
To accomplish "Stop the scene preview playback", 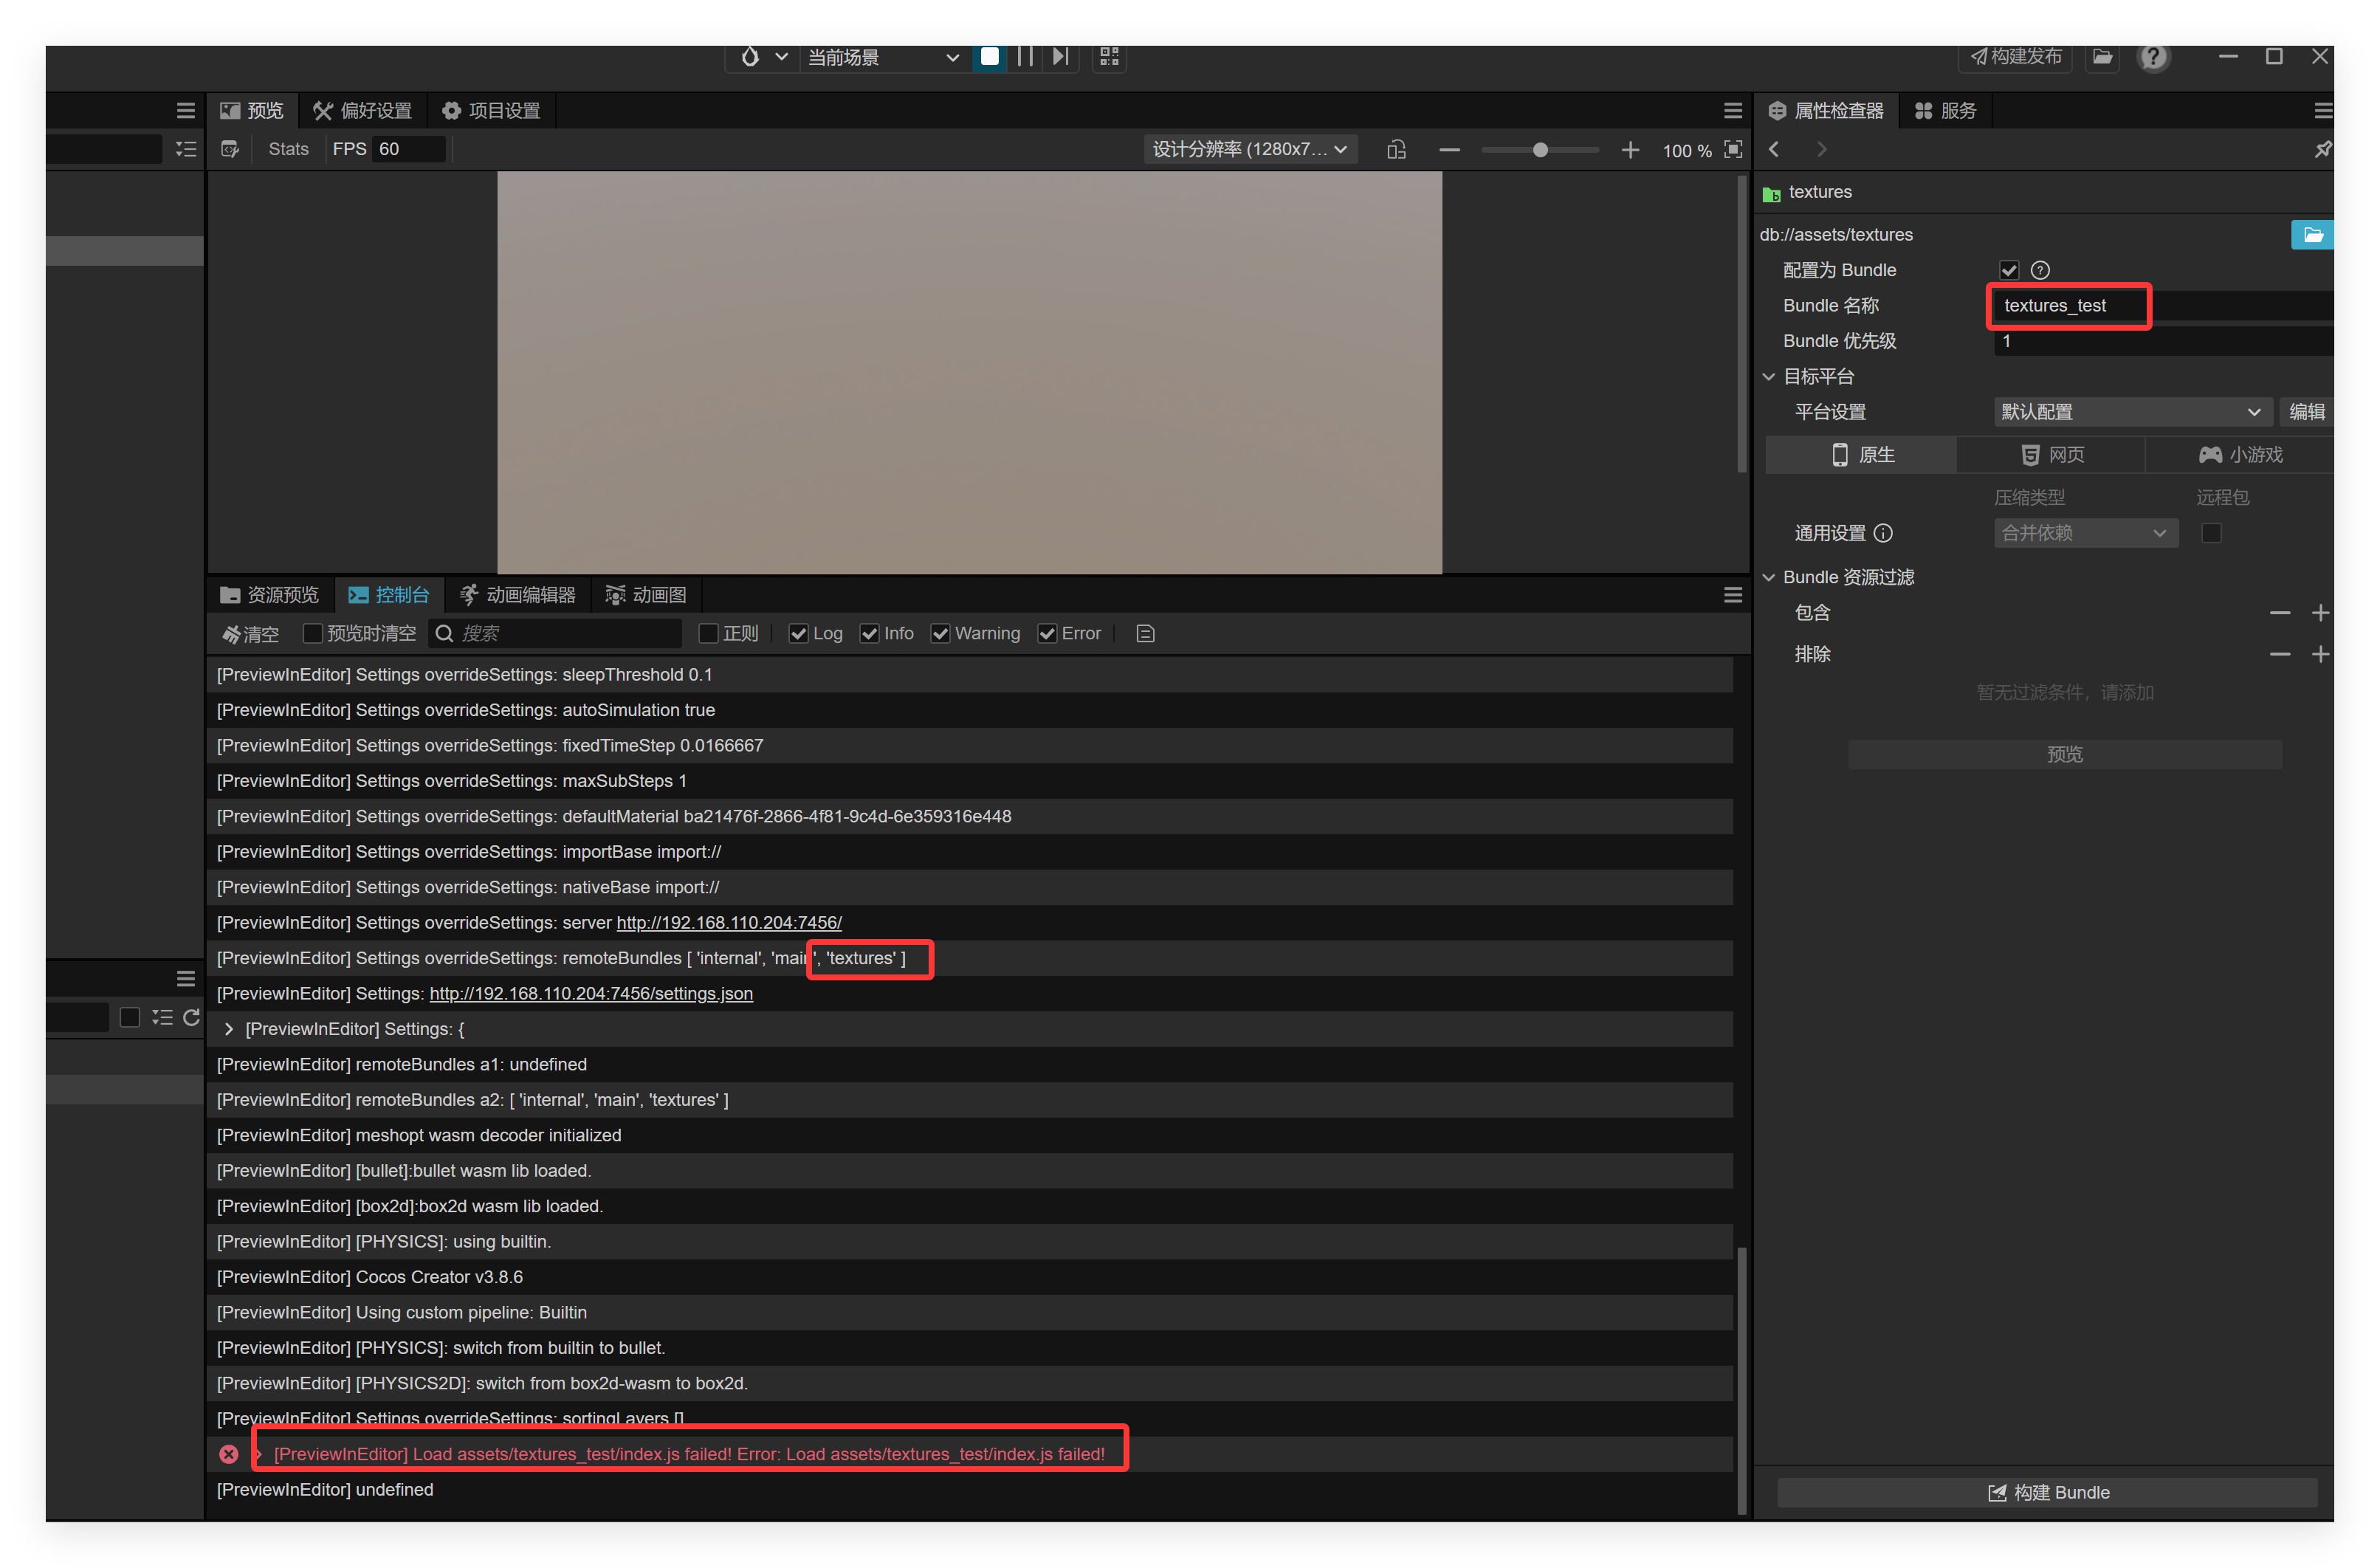I will click(x=990, y=57).
